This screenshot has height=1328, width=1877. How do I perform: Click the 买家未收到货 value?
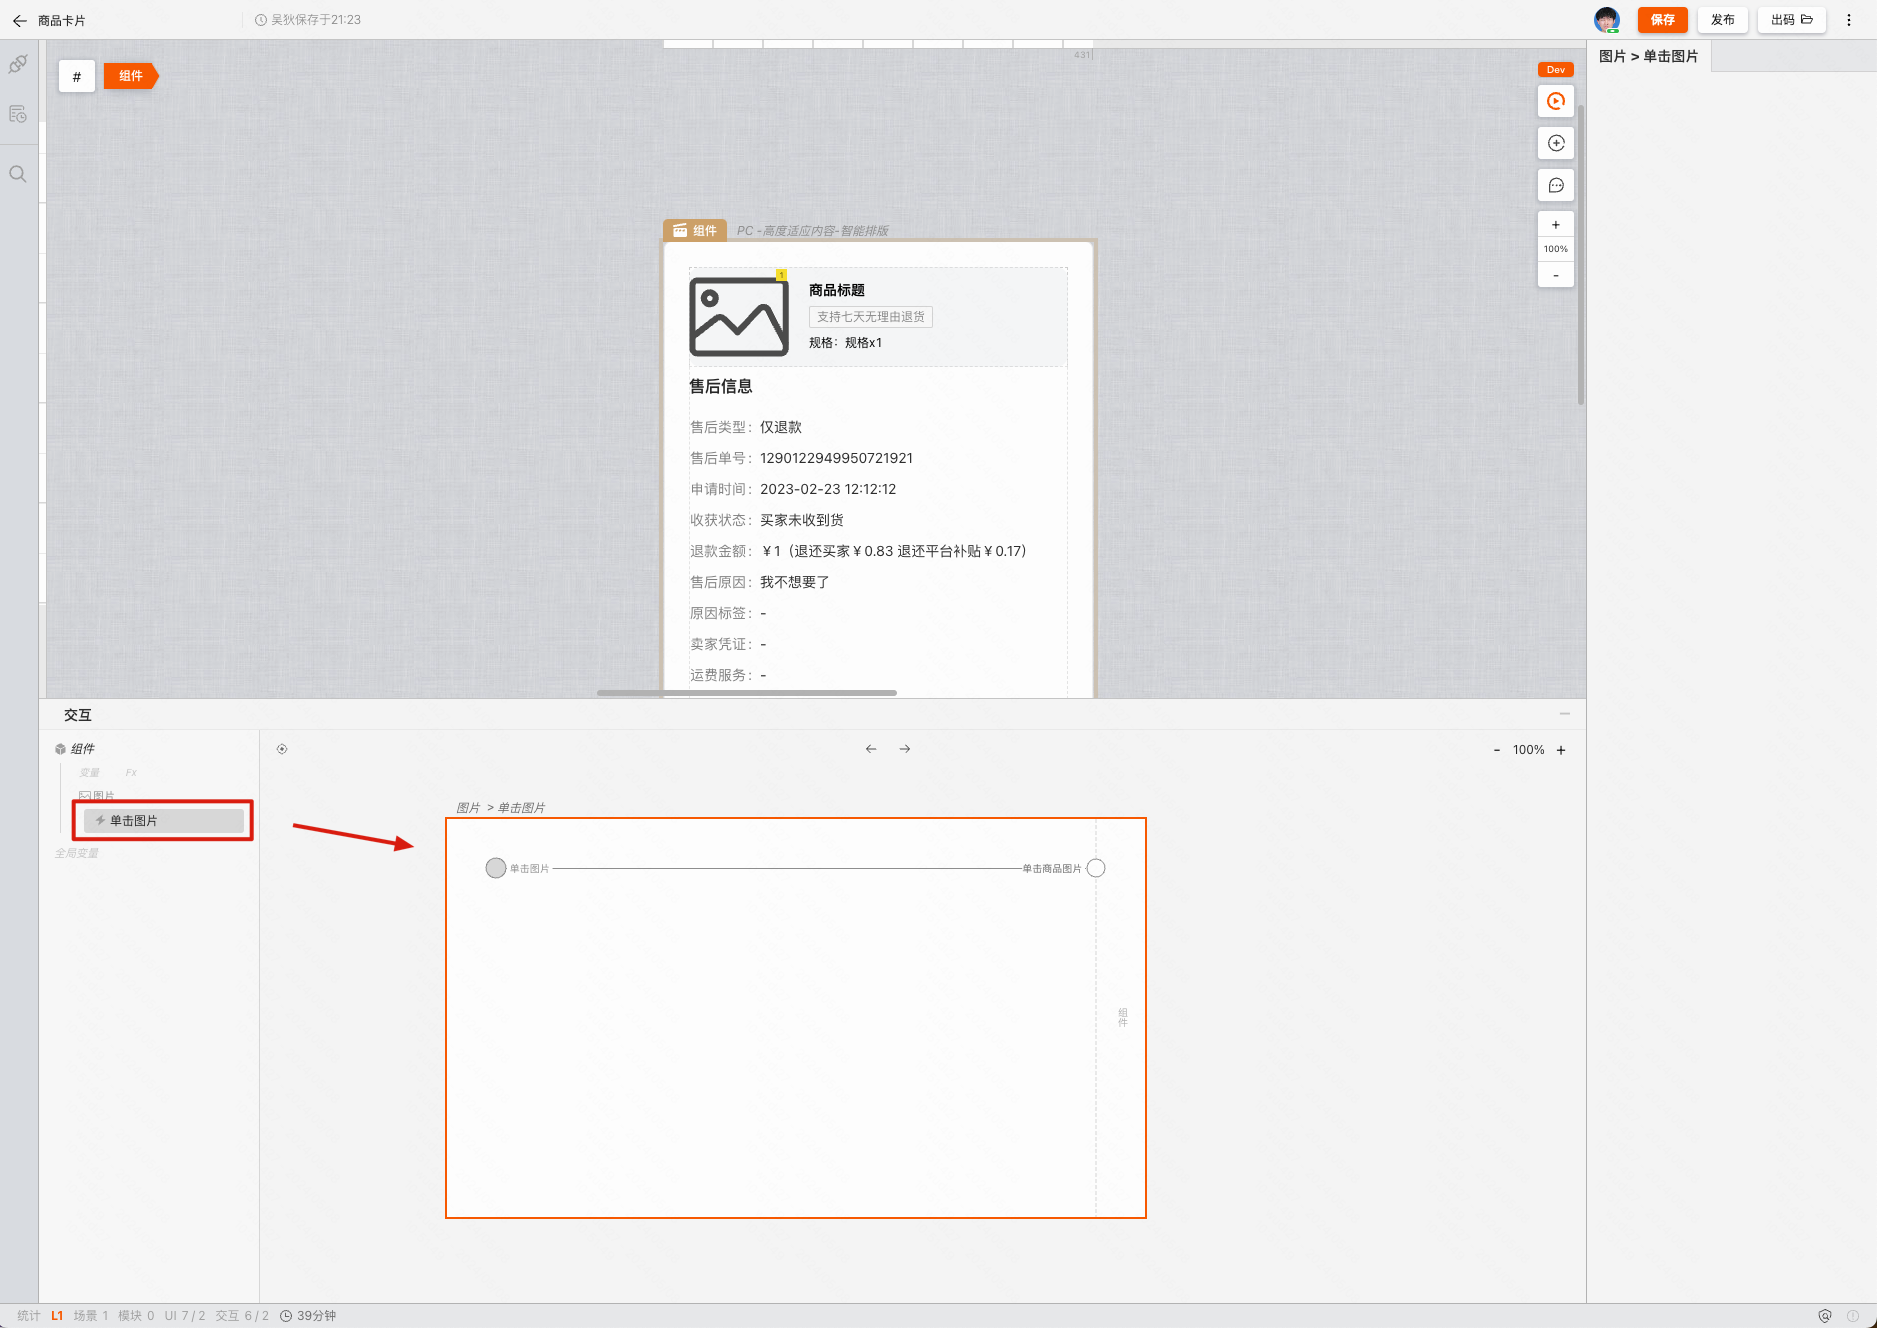pyautogui.click(x=802, y=520)
